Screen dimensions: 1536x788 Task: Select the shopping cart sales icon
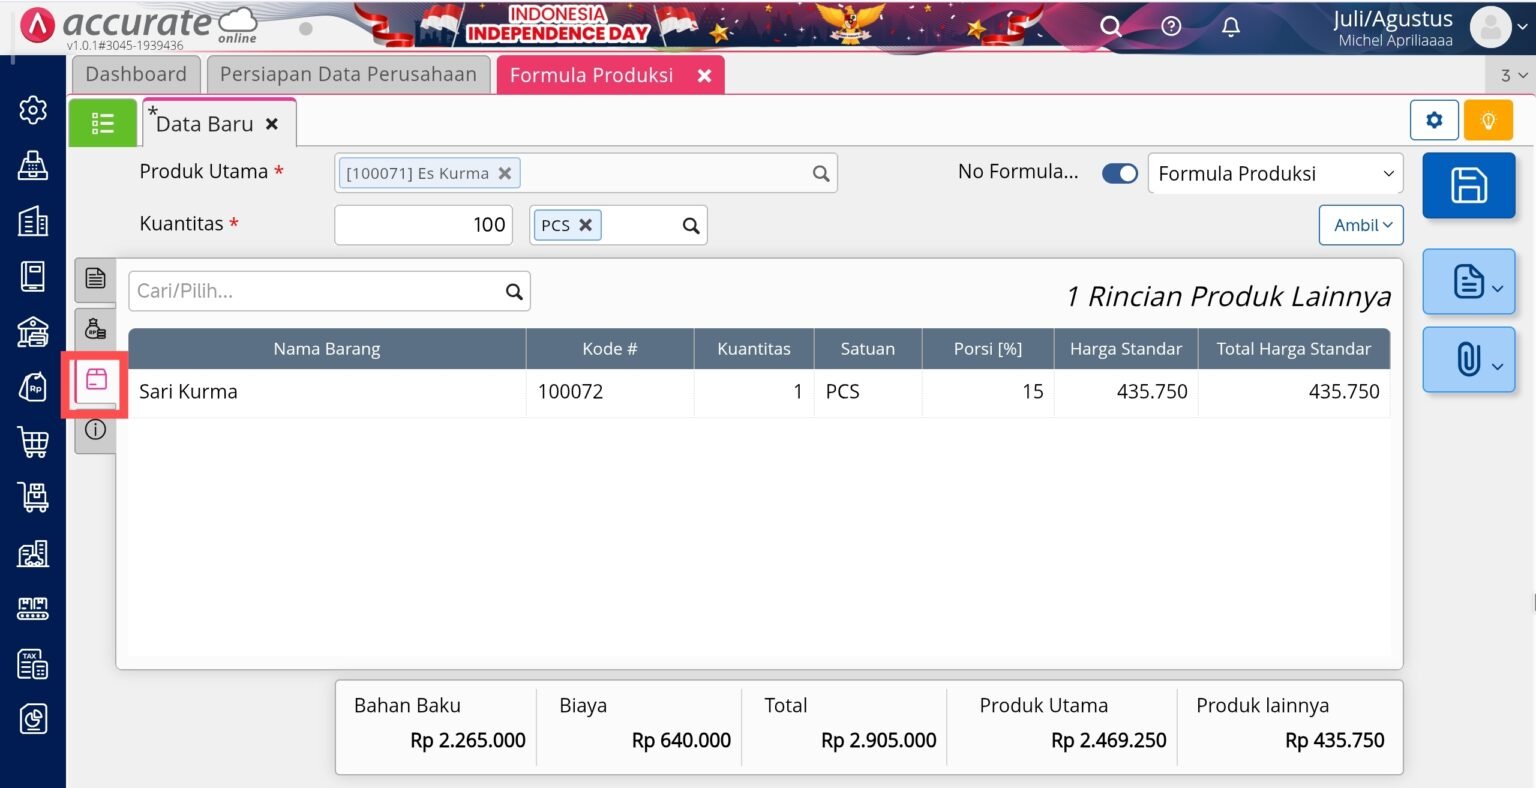33,442
